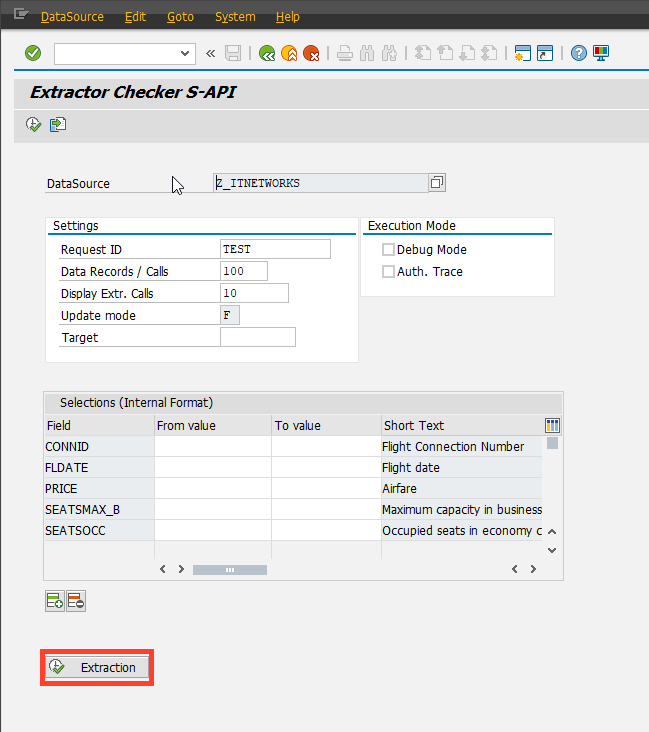
Task: Click the right-side scroll-right arrow under Short Text
Action: [x=533, y=569]
